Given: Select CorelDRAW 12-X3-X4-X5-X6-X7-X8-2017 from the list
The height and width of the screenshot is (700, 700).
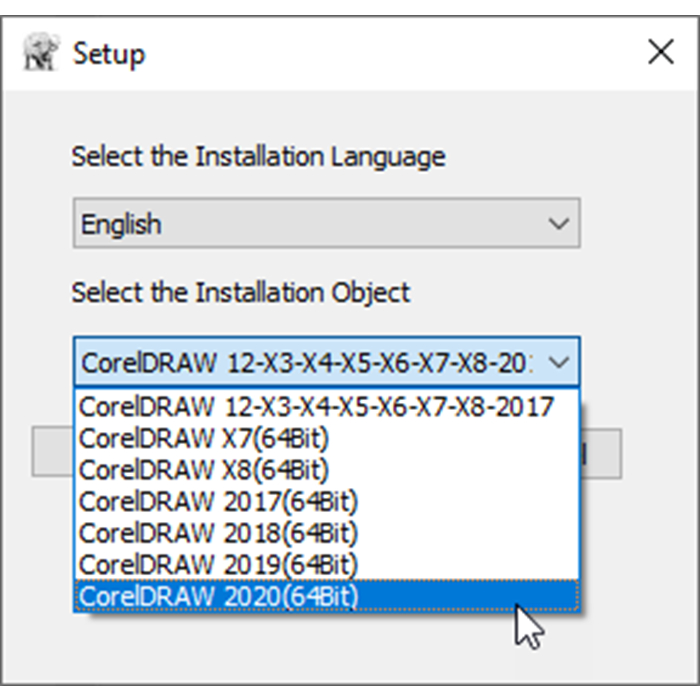Looking at the screenshot, I should point(317,407).
